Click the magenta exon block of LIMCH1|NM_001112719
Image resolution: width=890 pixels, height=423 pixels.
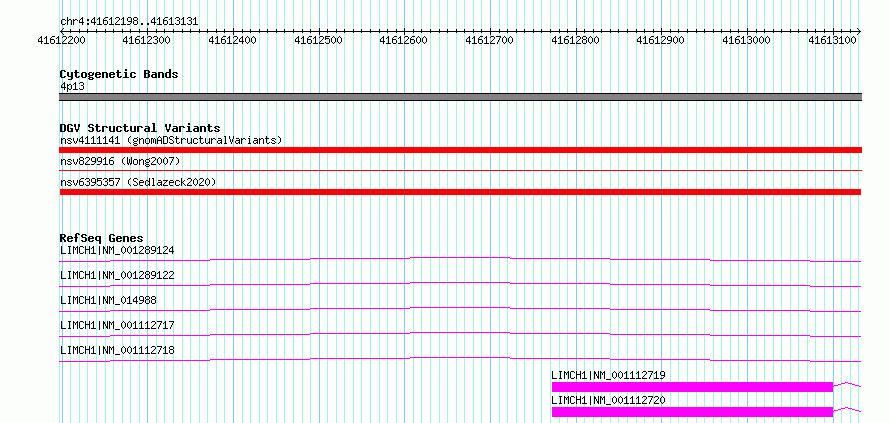click(x=692, y=387)
